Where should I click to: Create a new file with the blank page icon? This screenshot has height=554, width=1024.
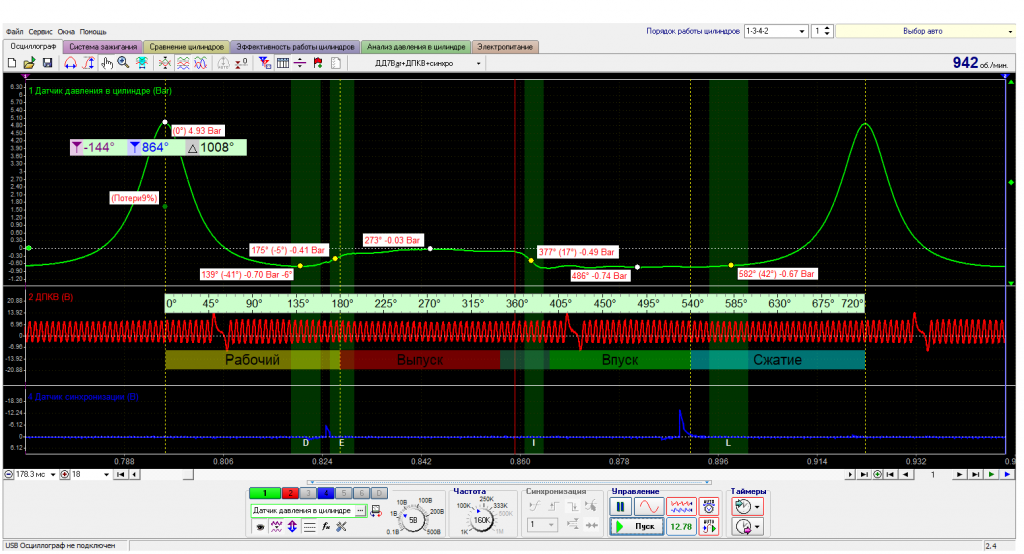point(12,63)
